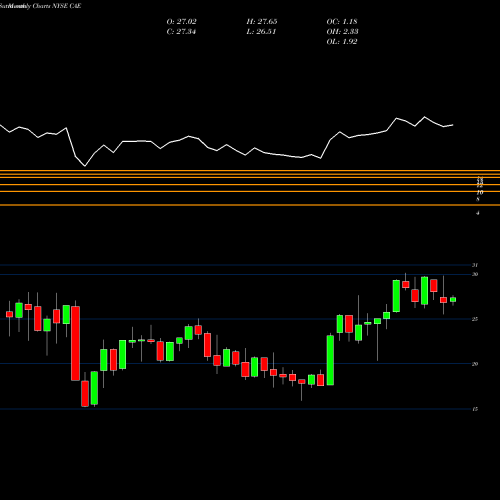Select the open value O: 27.02
The height and width of the screenshot is (500, 500).
(181, 22)
